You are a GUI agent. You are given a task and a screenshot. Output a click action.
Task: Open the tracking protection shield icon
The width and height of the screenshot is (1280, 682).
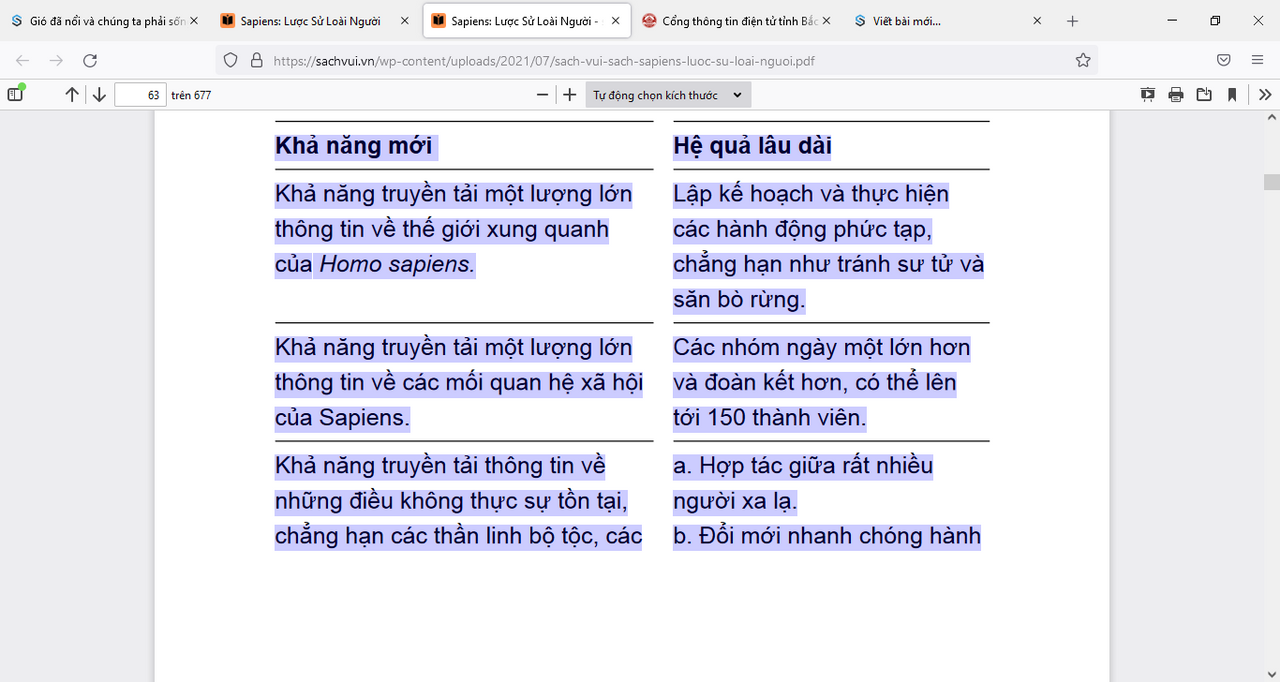(230, 60)
